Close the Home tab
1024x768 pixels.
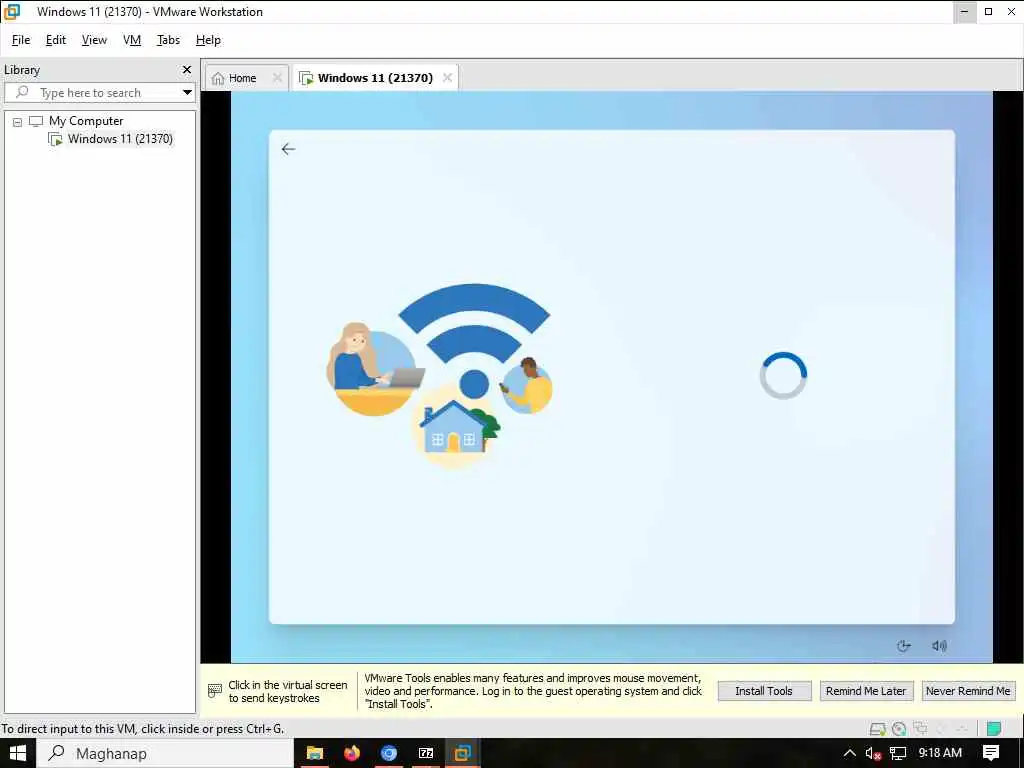[277, 78]
